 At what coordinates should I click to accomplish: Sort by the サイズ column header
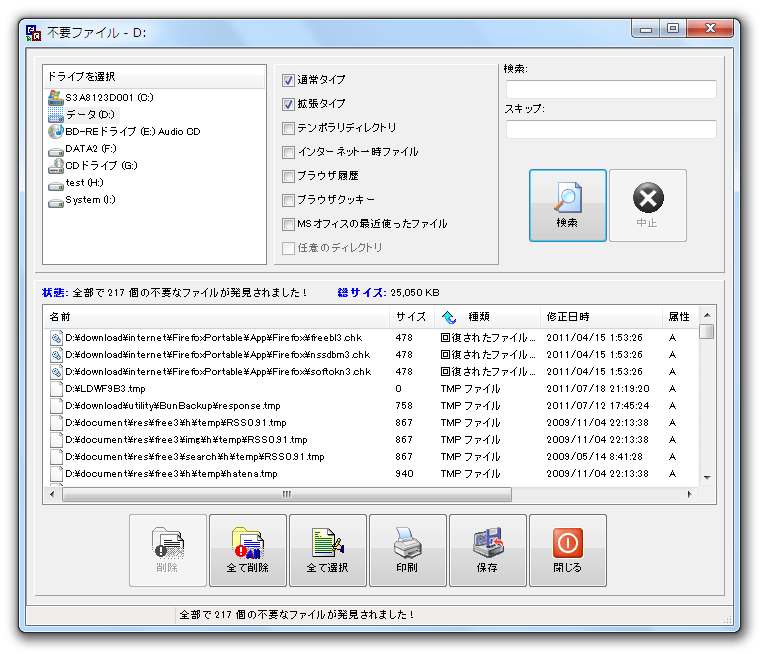[x=412, y=317]
